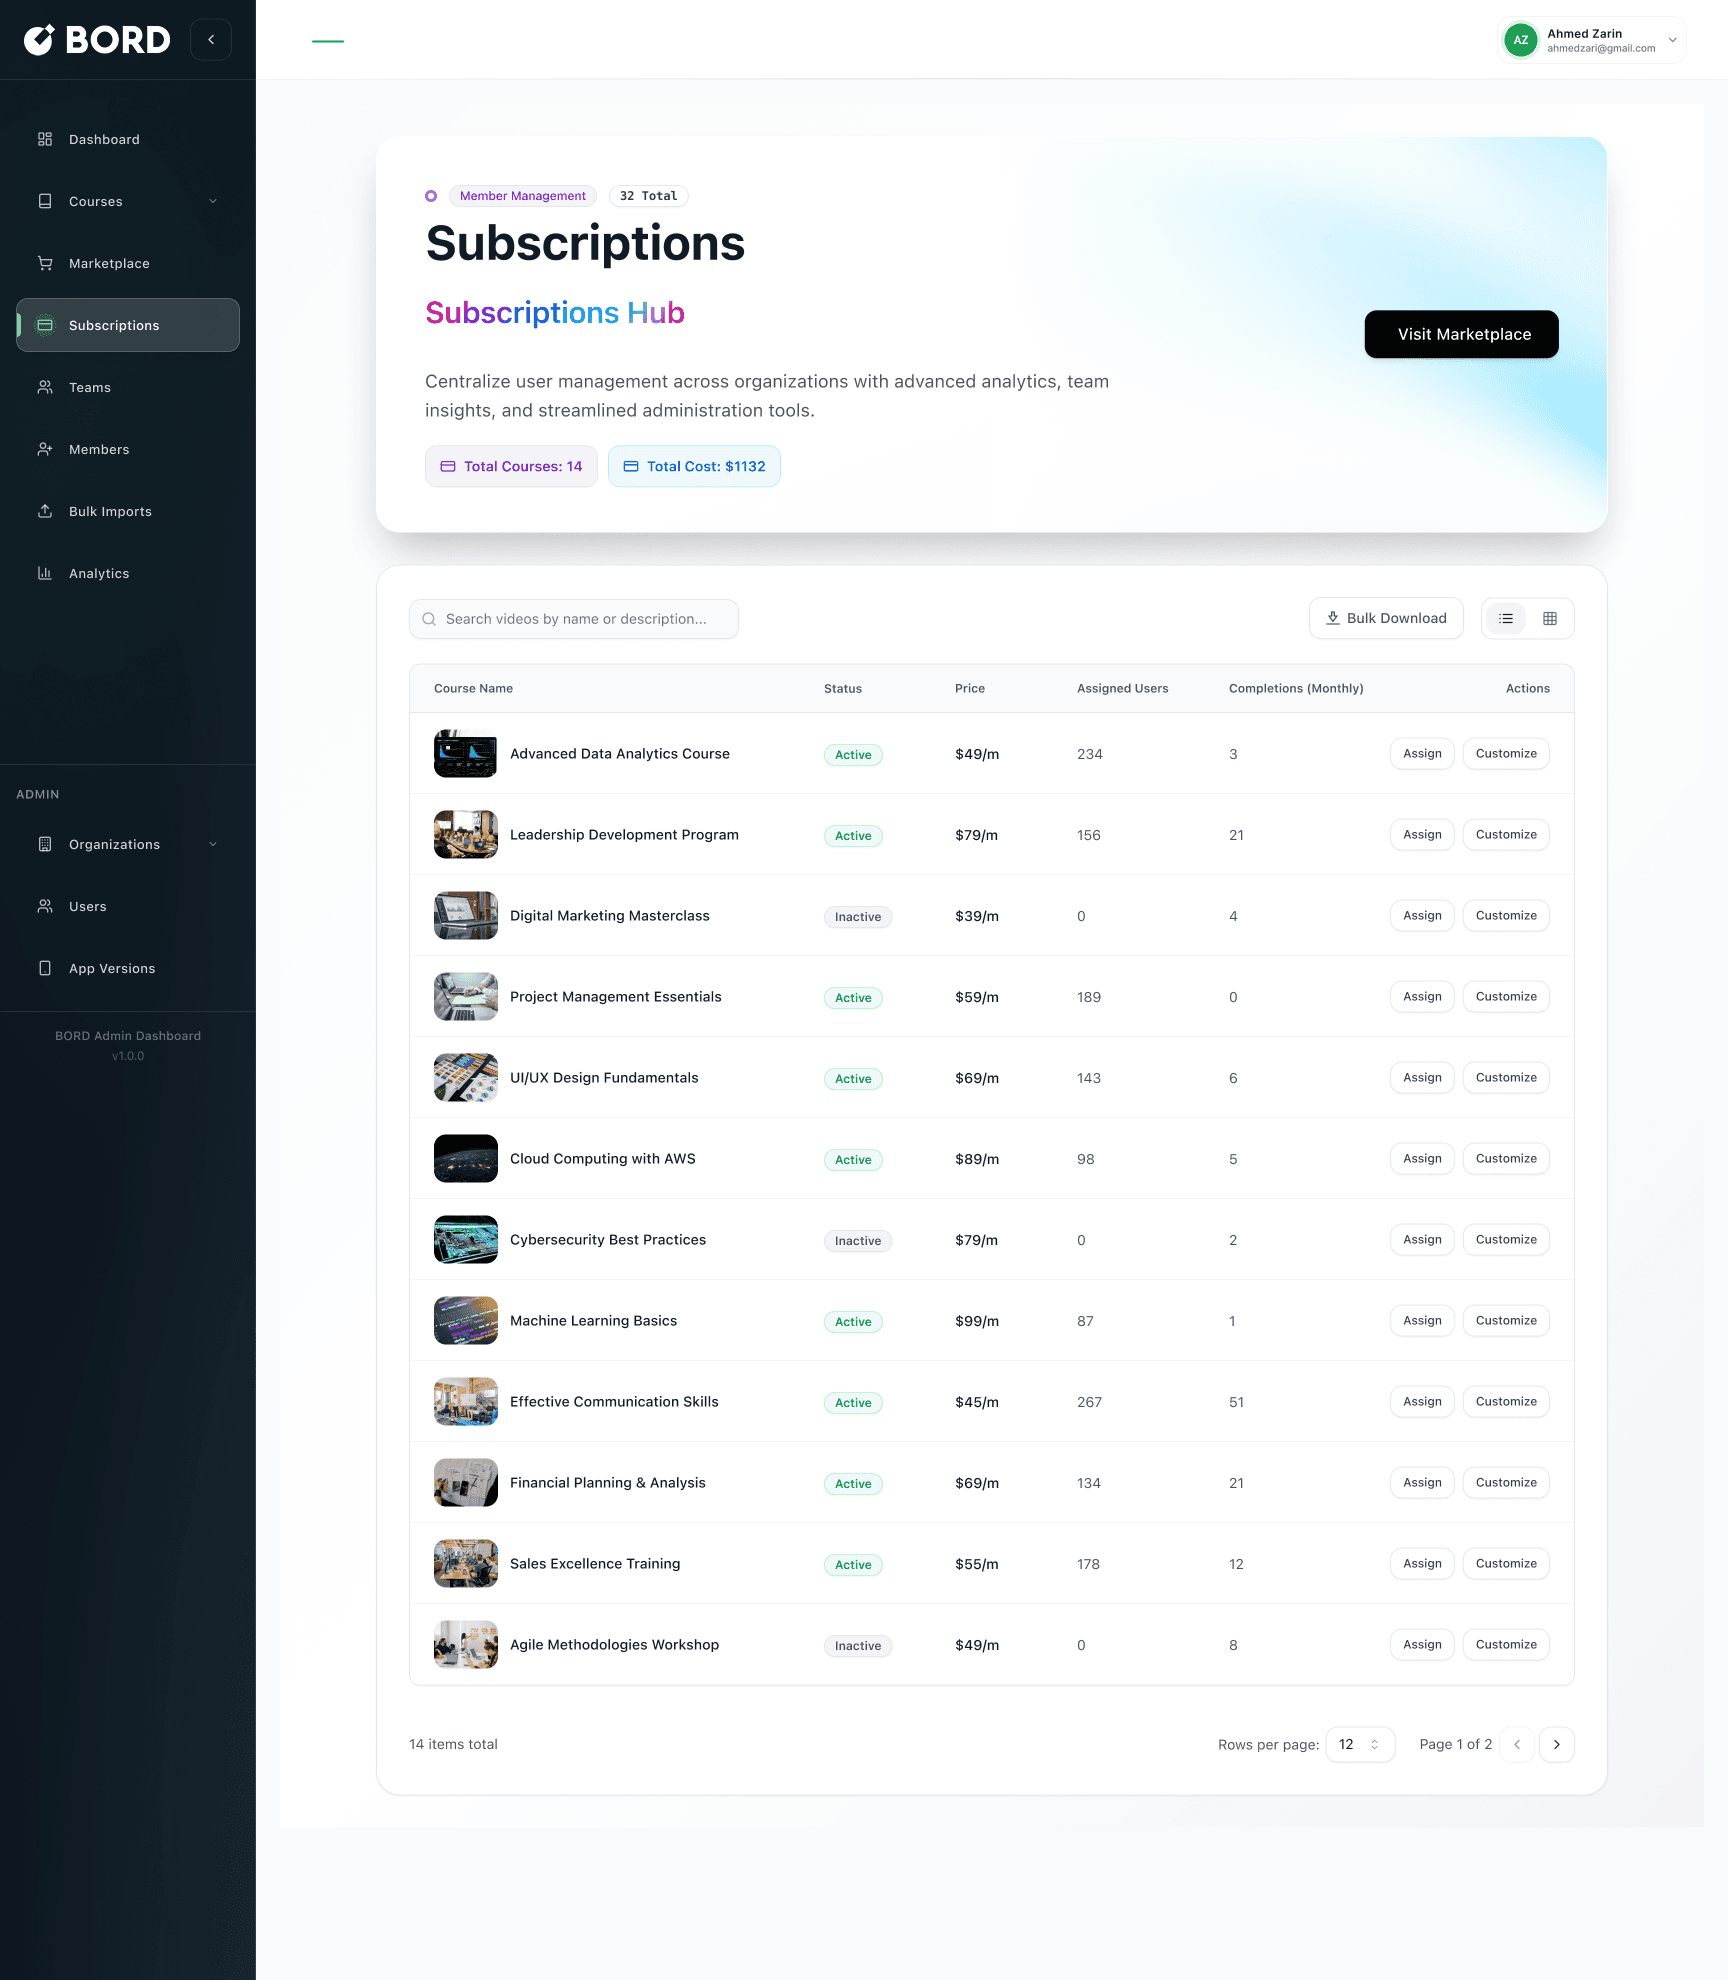Click the search videos input field
This screenshot has height=1980, width=1728.
click(574, 619)
